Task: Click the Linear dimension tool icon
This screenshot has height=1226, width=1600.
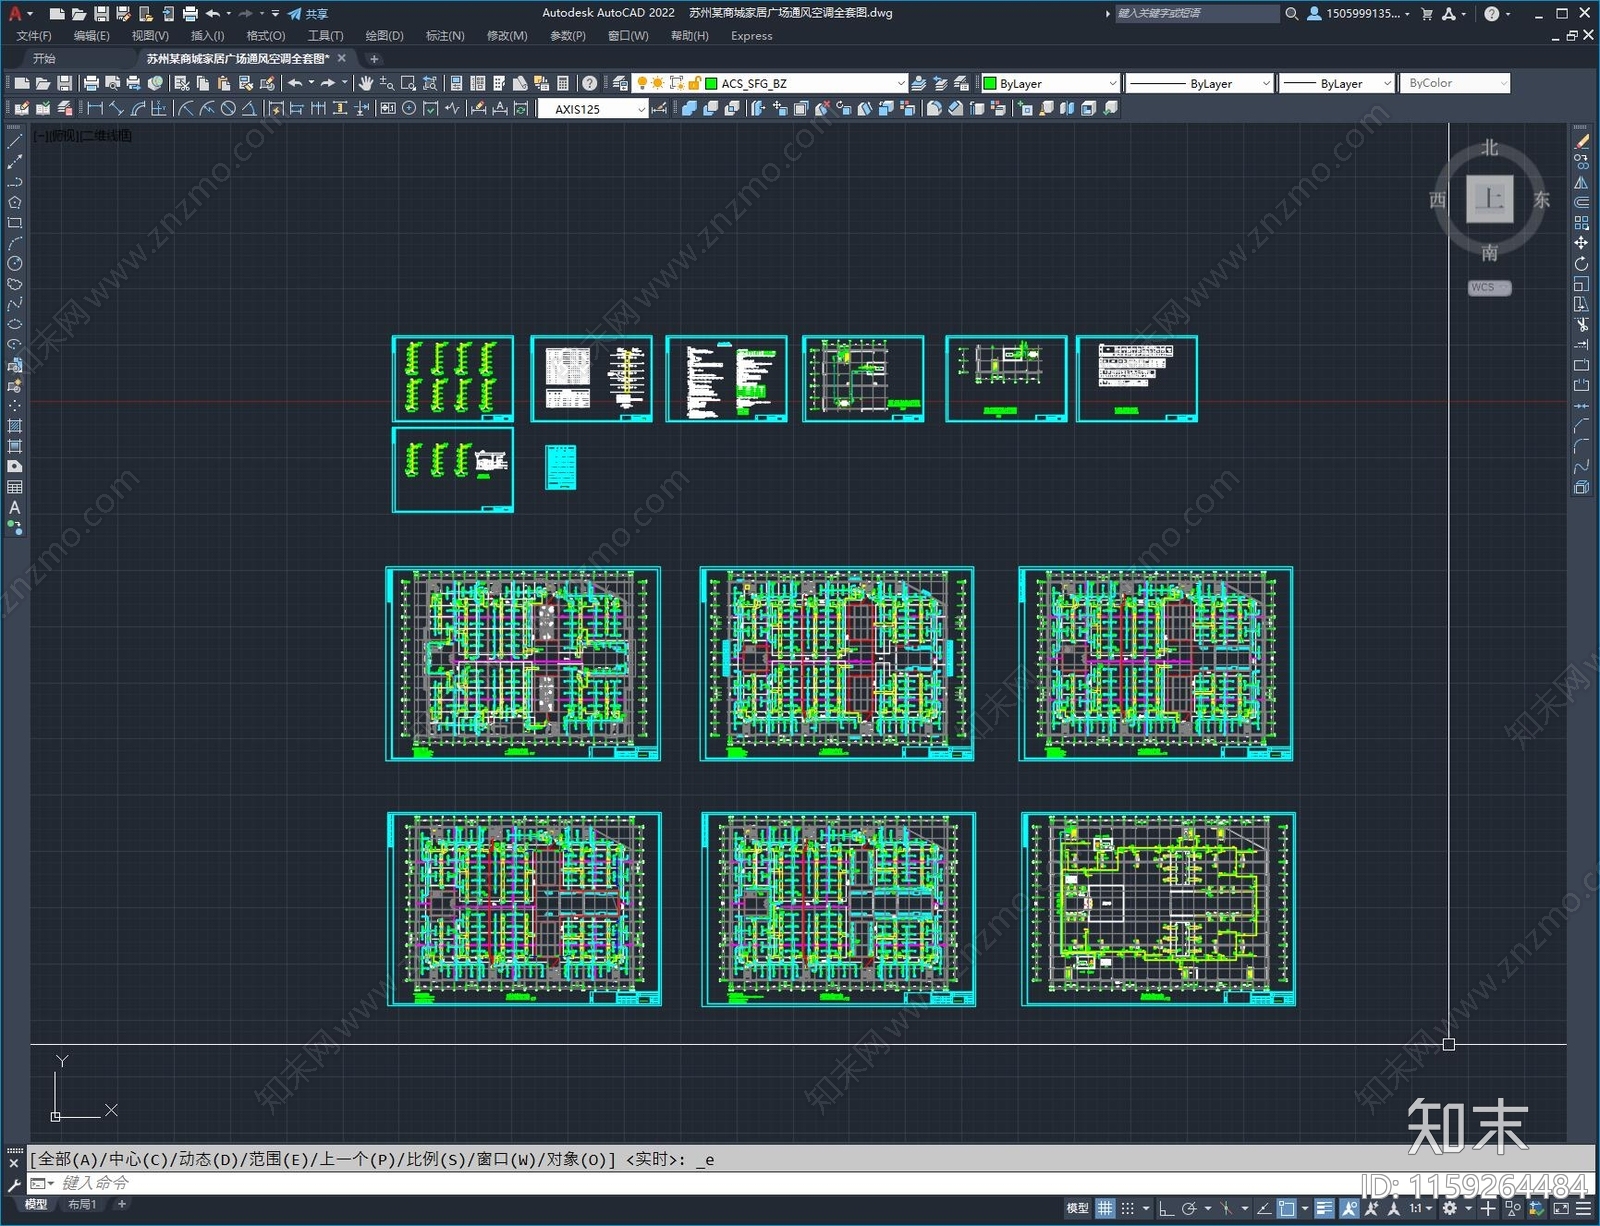Action: (95, 109)
